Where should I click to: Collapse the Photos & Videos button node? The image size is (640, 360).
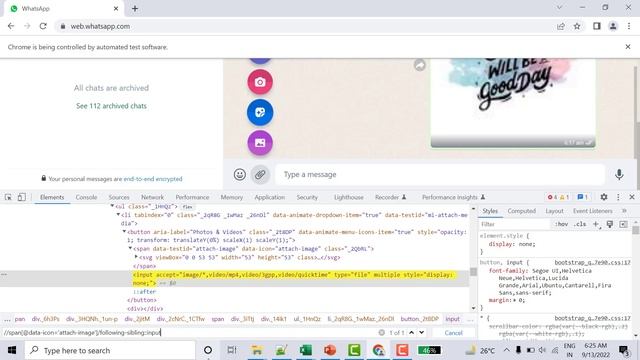coord(124,232)
